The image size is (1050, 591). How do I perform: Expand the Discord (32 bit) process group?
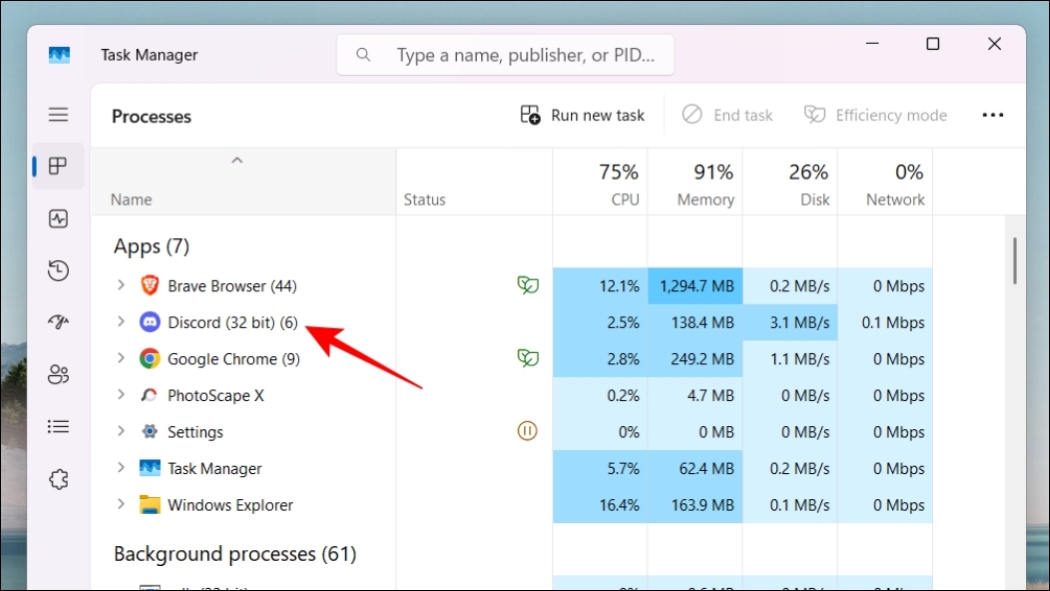pyautogui.click(x=121, y=322)
